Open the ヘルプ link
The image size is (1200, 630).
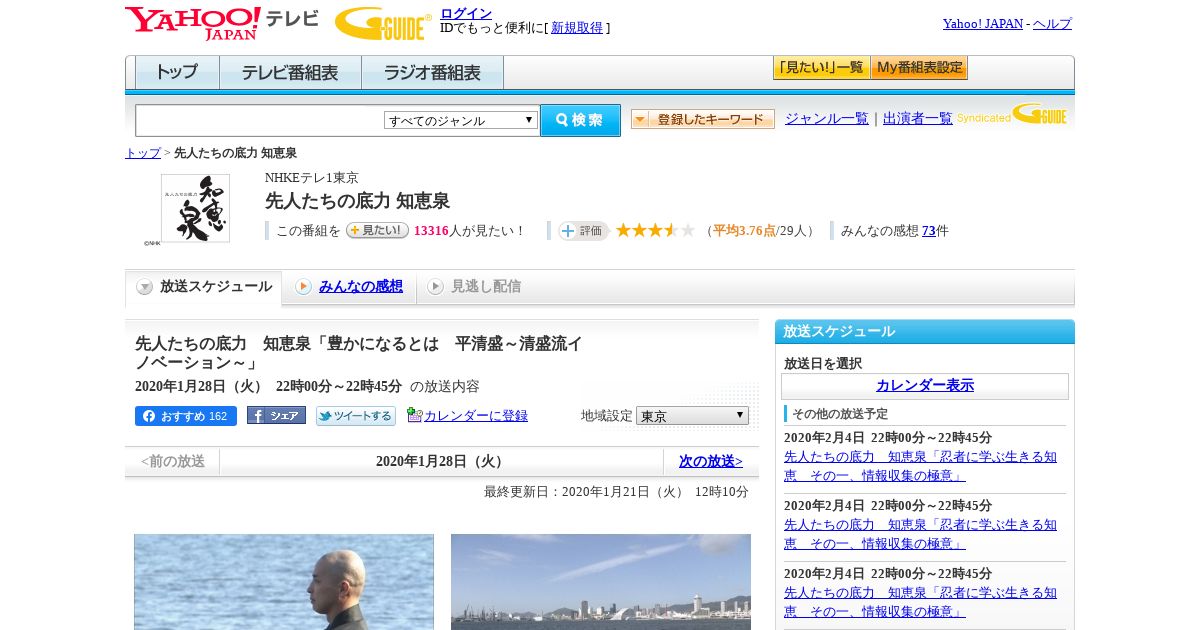[x=1052, y=24]
